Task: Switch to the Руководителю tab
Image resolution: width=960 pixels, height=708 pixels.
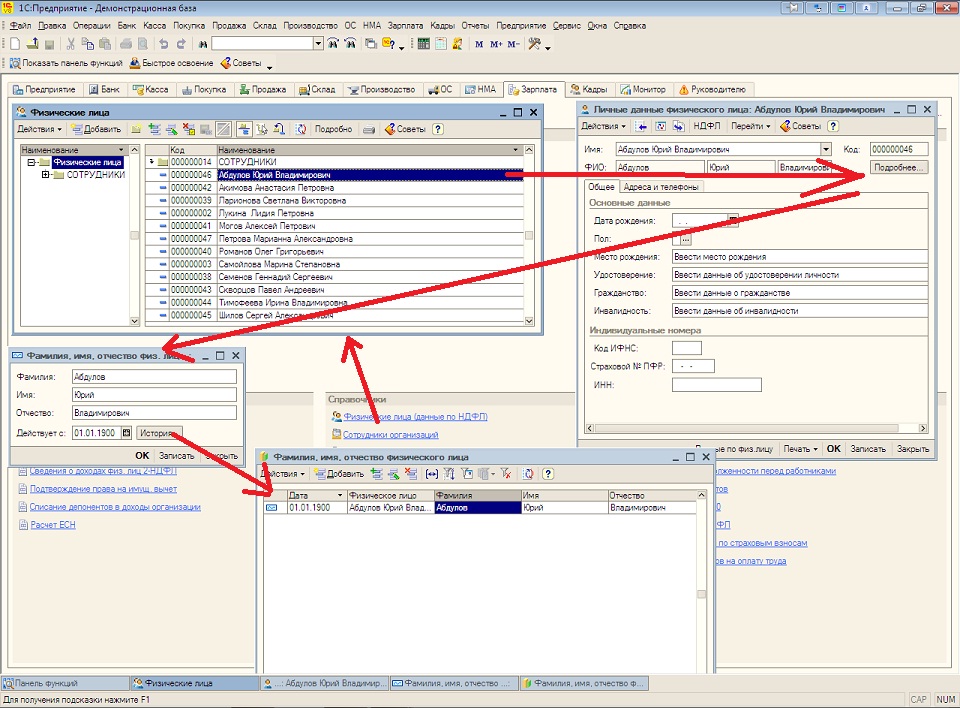Action: (x=713, y=89)
